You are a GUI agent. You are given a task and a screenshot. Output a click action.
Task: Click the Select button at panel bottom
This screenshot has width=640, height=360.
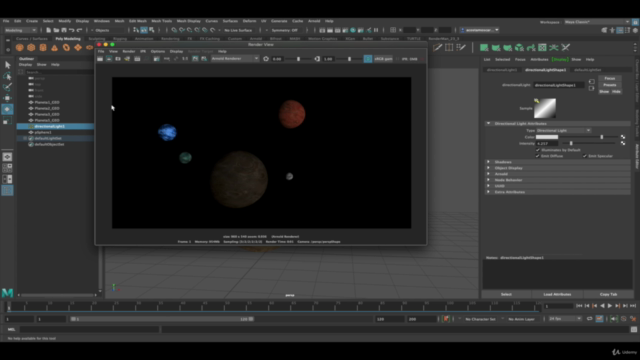(506, 294)
